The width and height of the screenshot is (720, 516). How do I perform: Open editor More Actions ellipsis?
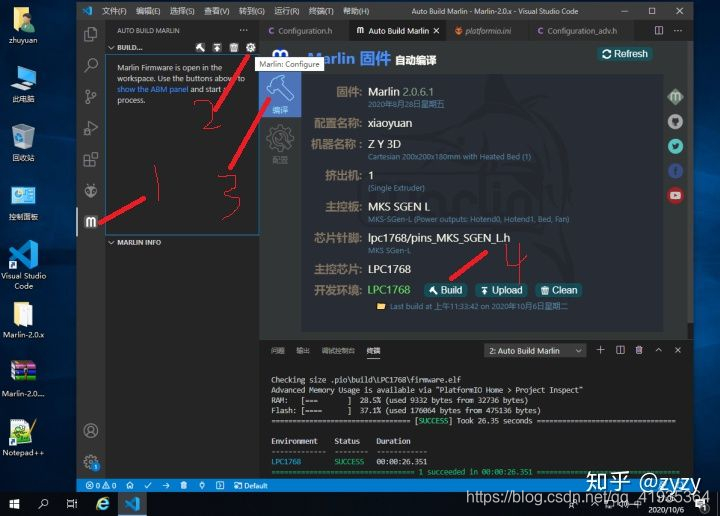678,30
